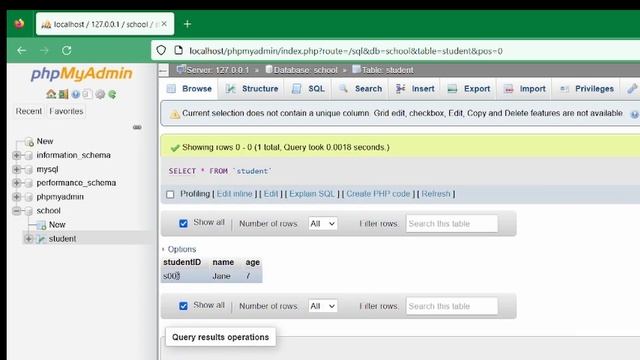Image resolution: width=640 pixels, height=360 pixels.
Task: Focus the Filter rows box above results
Action: tap(452, 224)
